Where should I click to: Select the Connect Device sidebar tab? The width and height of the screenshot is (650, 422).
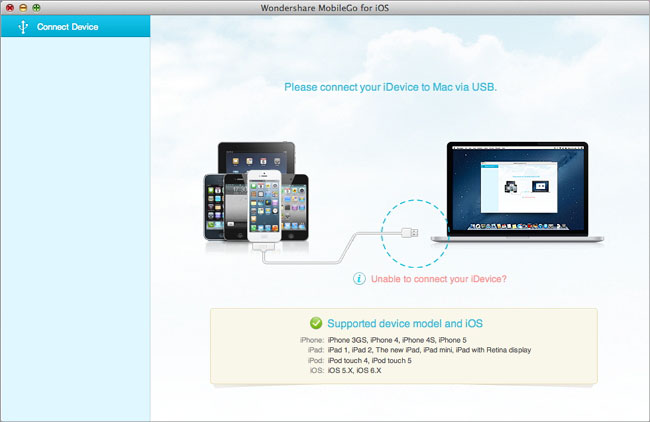tap(75, 27)
